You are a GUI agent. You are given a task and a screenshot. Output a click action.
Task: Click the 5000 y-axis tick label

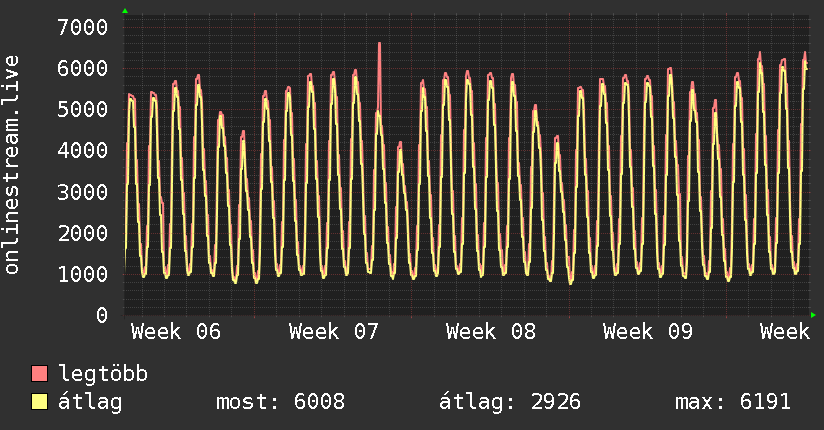click(x=83, y=109)
